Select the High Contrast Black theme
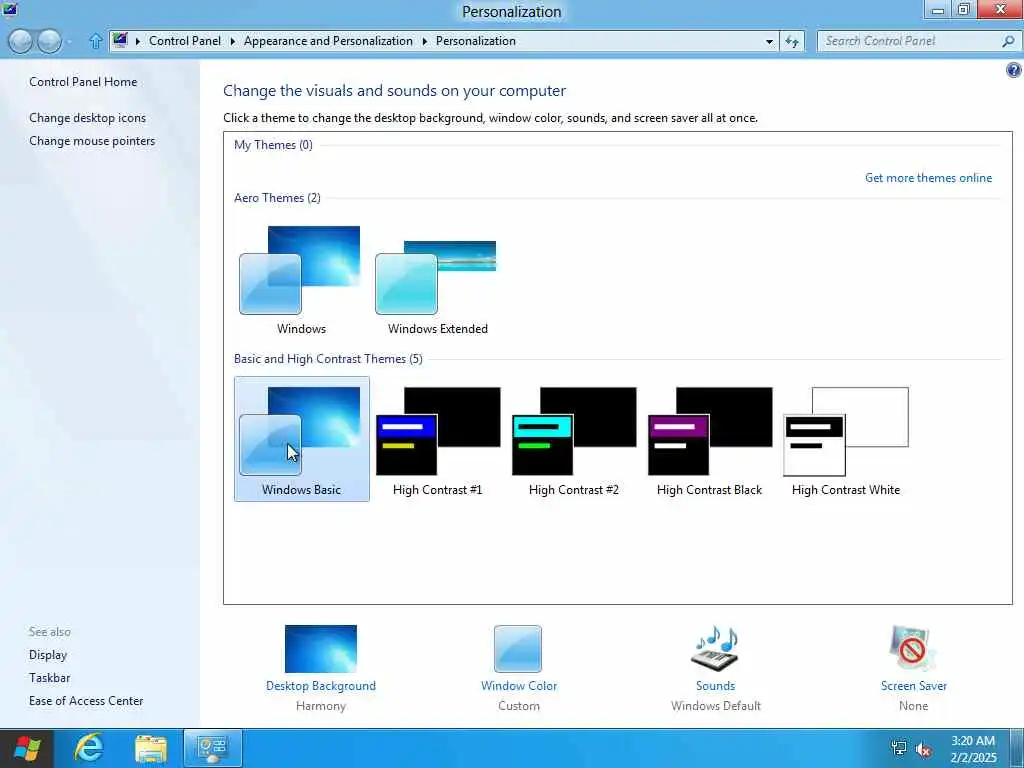Screen dimensions: 1024x768 tap(710, 439)
